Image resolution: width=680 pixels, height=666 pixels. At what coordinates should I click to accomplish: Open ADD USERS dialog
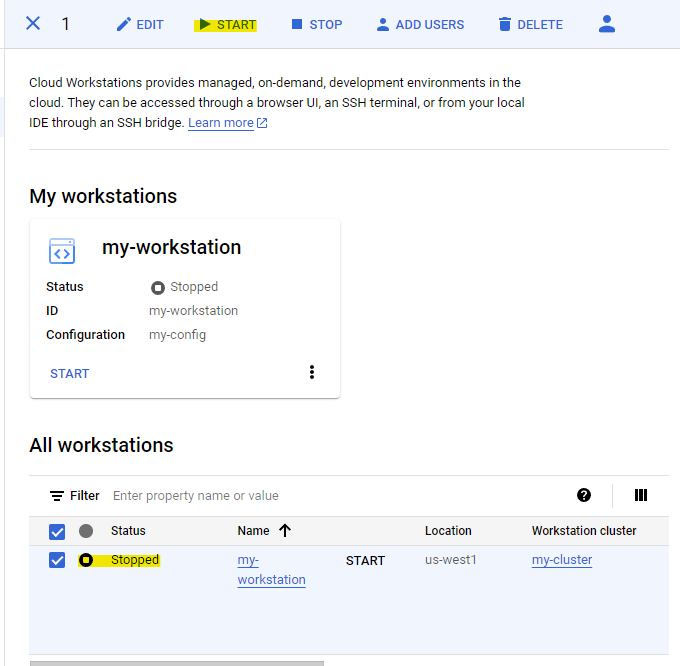click(x=420, y=25)
